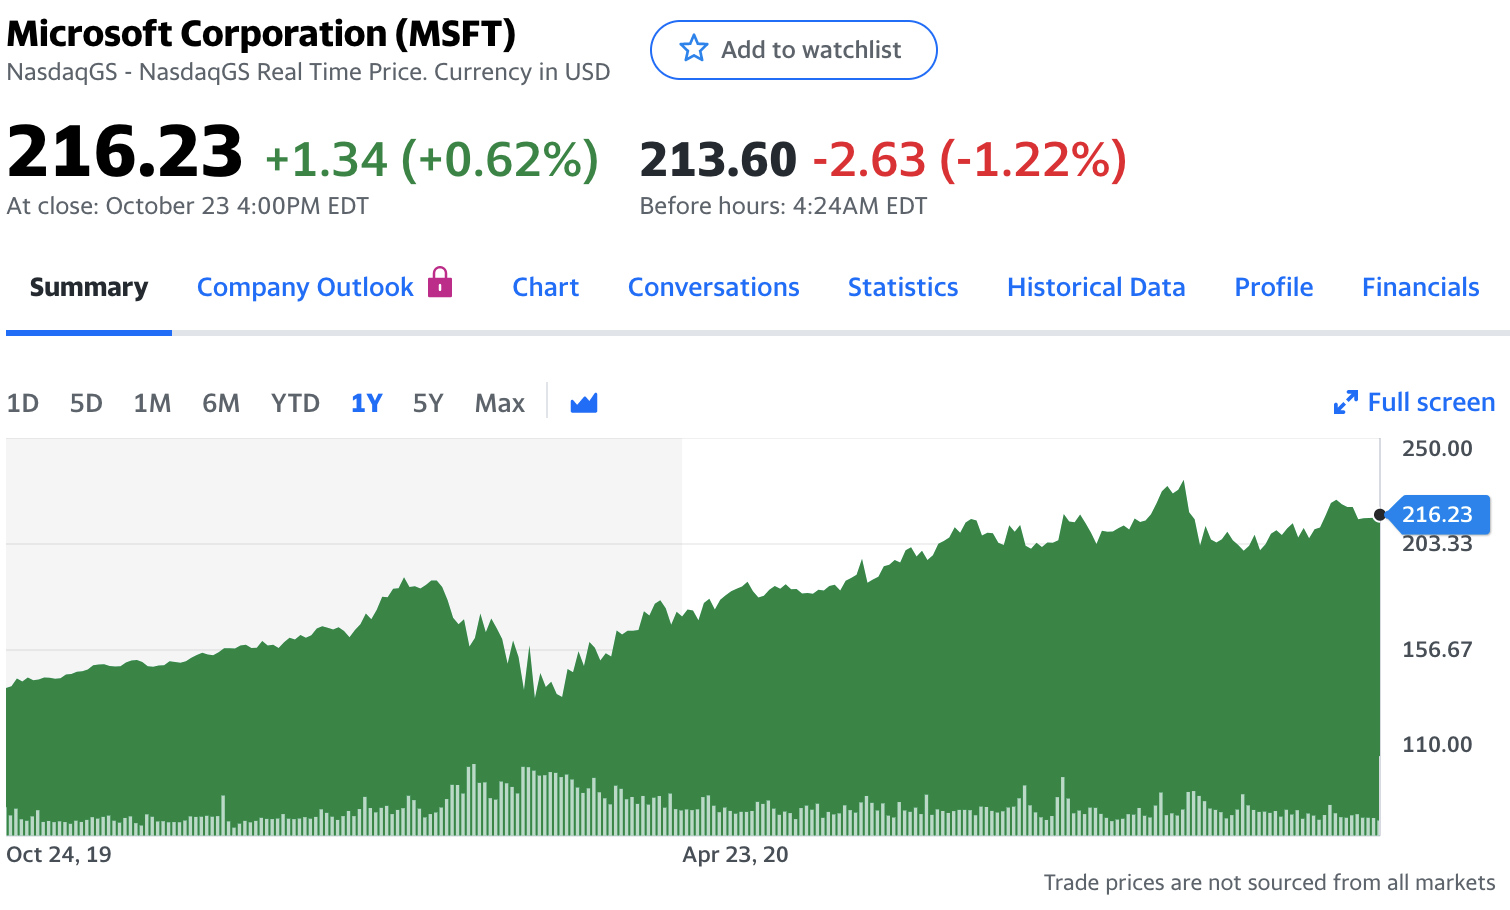The height and width of the screenshot is (910, 1510).
Task: Click 'Trade prices are not sourced from all markets'
Action: tap(1270, 882)
